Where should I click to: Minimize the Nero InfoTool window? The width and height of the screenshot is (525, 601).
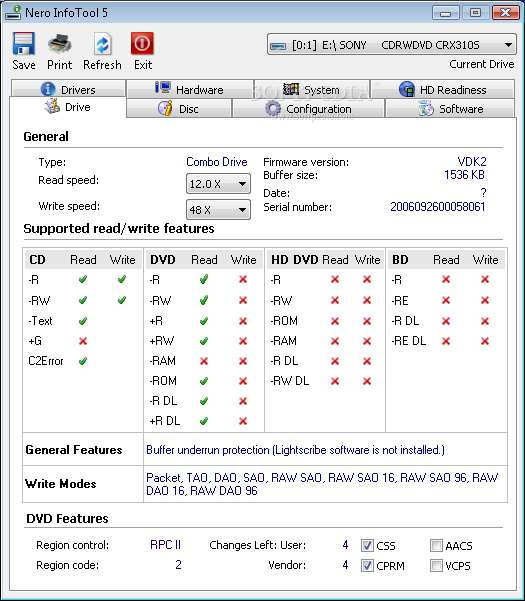pyautogui.click(x=445, y=13)
